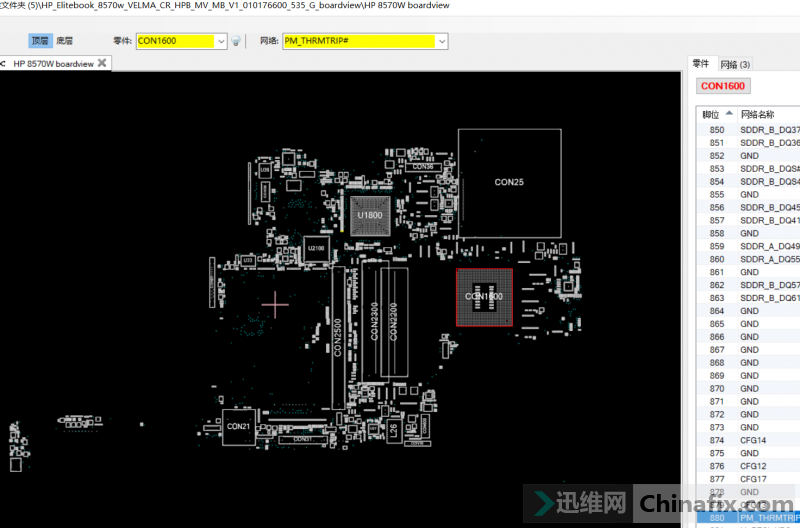Open the 网络 net dropdown arrow
The height and width of the screenshot is (528, 800).
click(442, 41)
